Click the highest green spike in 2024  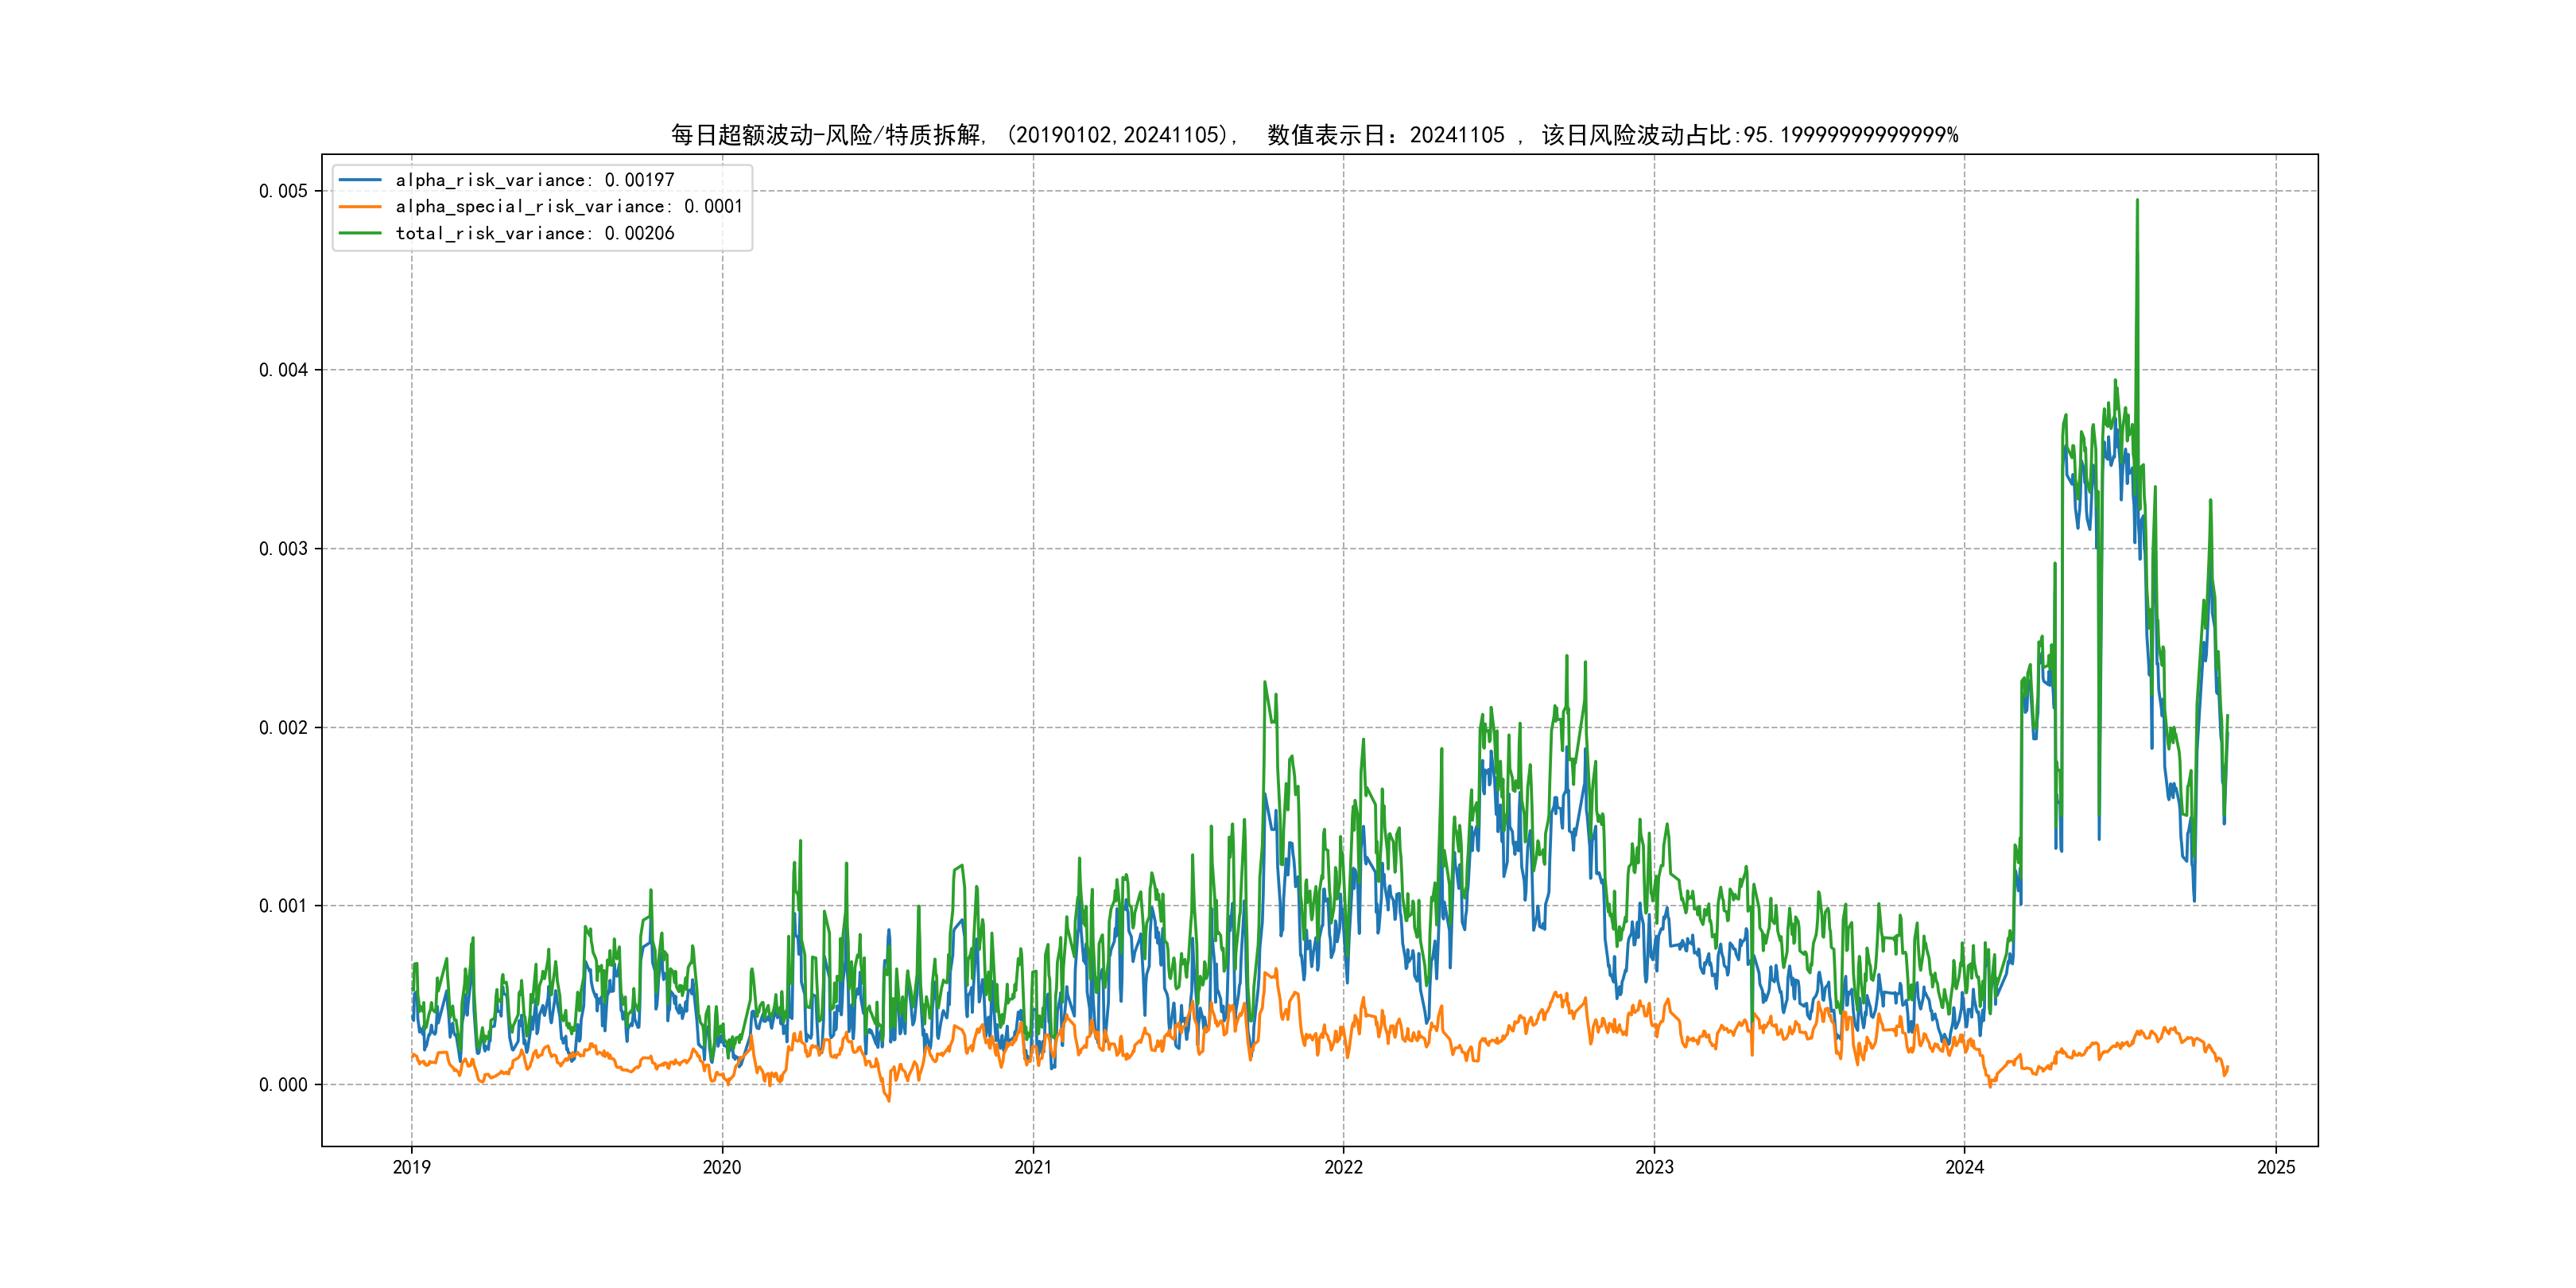click(2137, 203)
